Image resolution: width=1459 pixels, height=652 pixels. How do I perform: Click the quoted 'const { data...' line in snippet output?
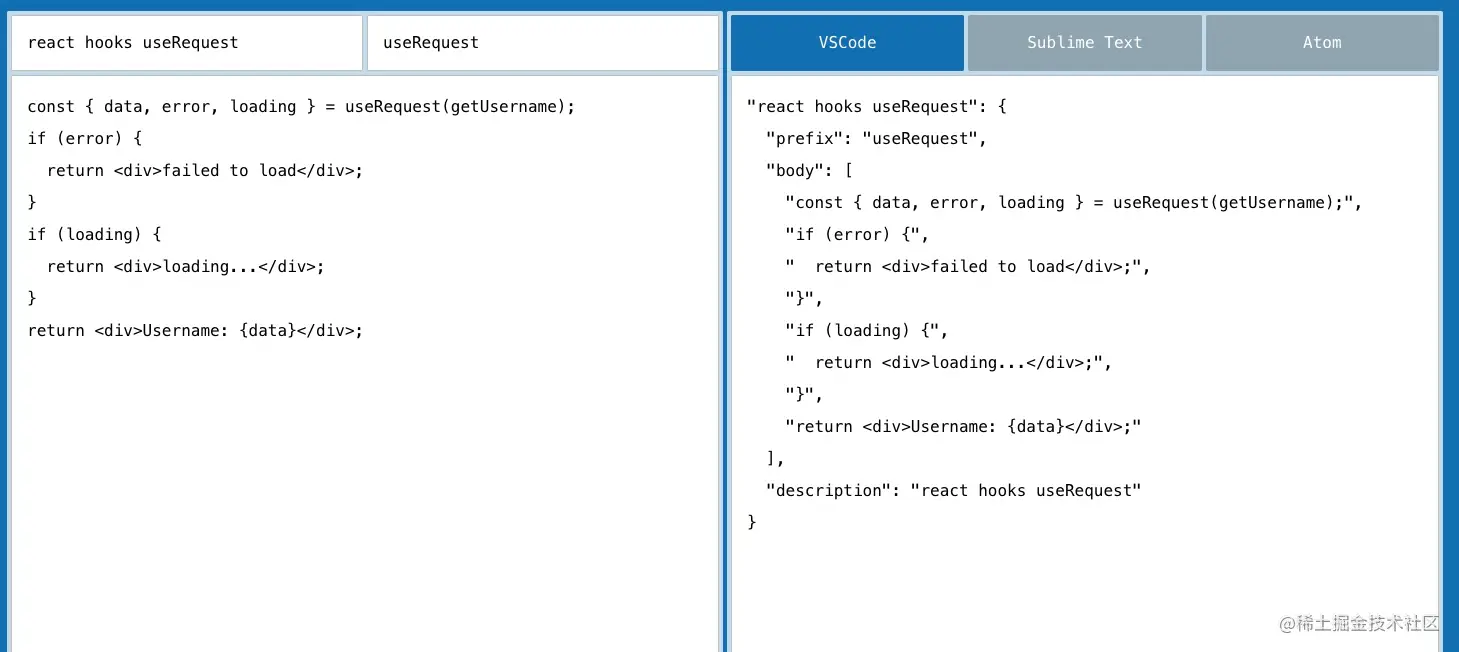[1073, 203]
